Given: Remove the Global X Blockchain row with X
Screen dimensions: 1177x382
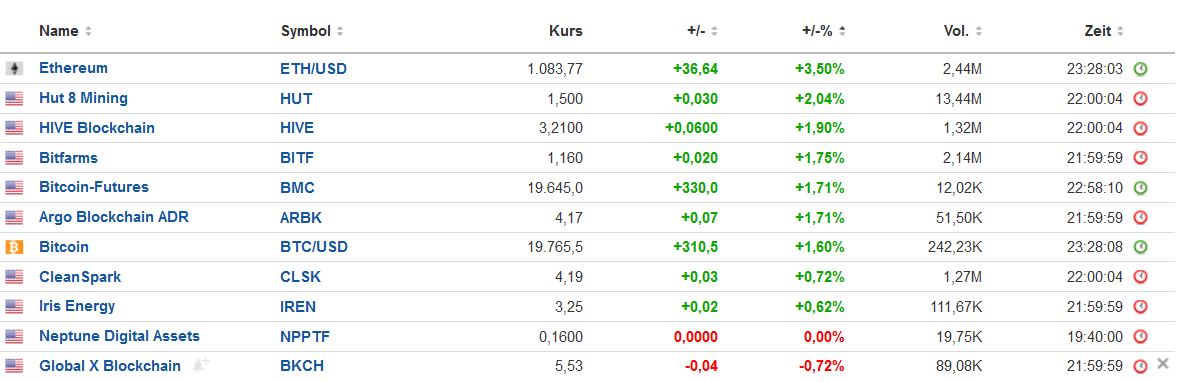Looking at the screenshot, I should tap(1163, 364).
